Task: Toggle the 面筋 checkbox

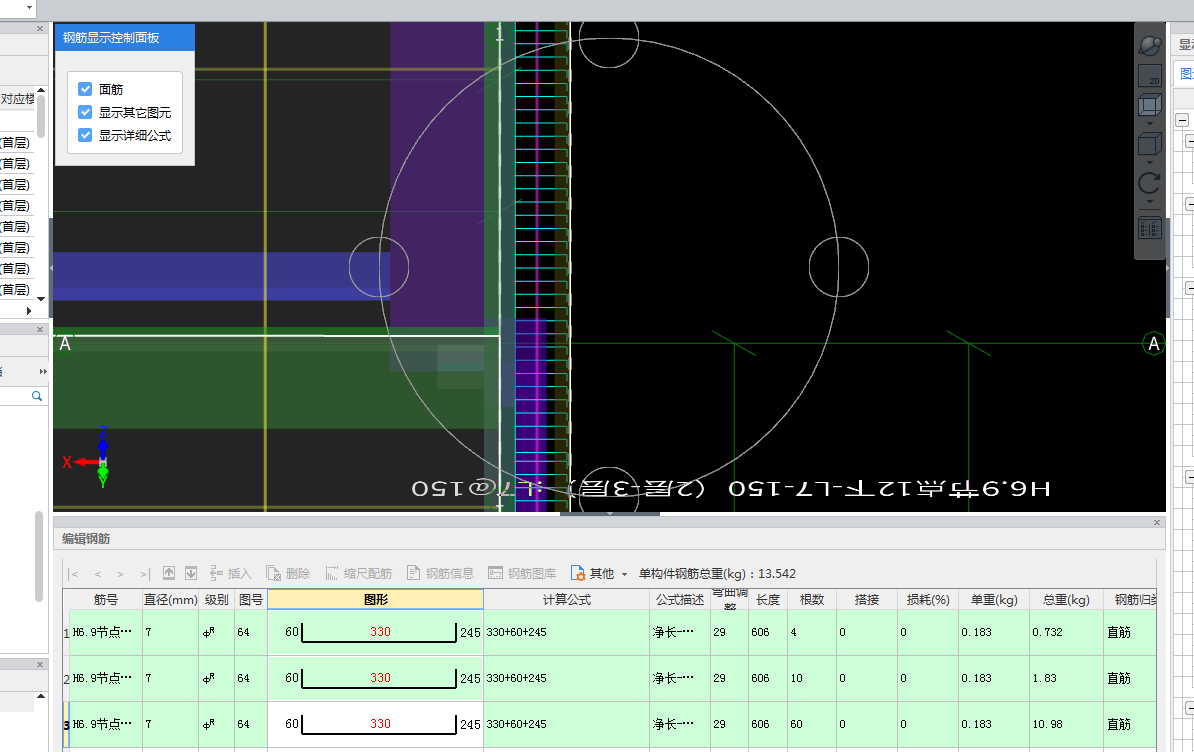Action: tap(85, 89)
